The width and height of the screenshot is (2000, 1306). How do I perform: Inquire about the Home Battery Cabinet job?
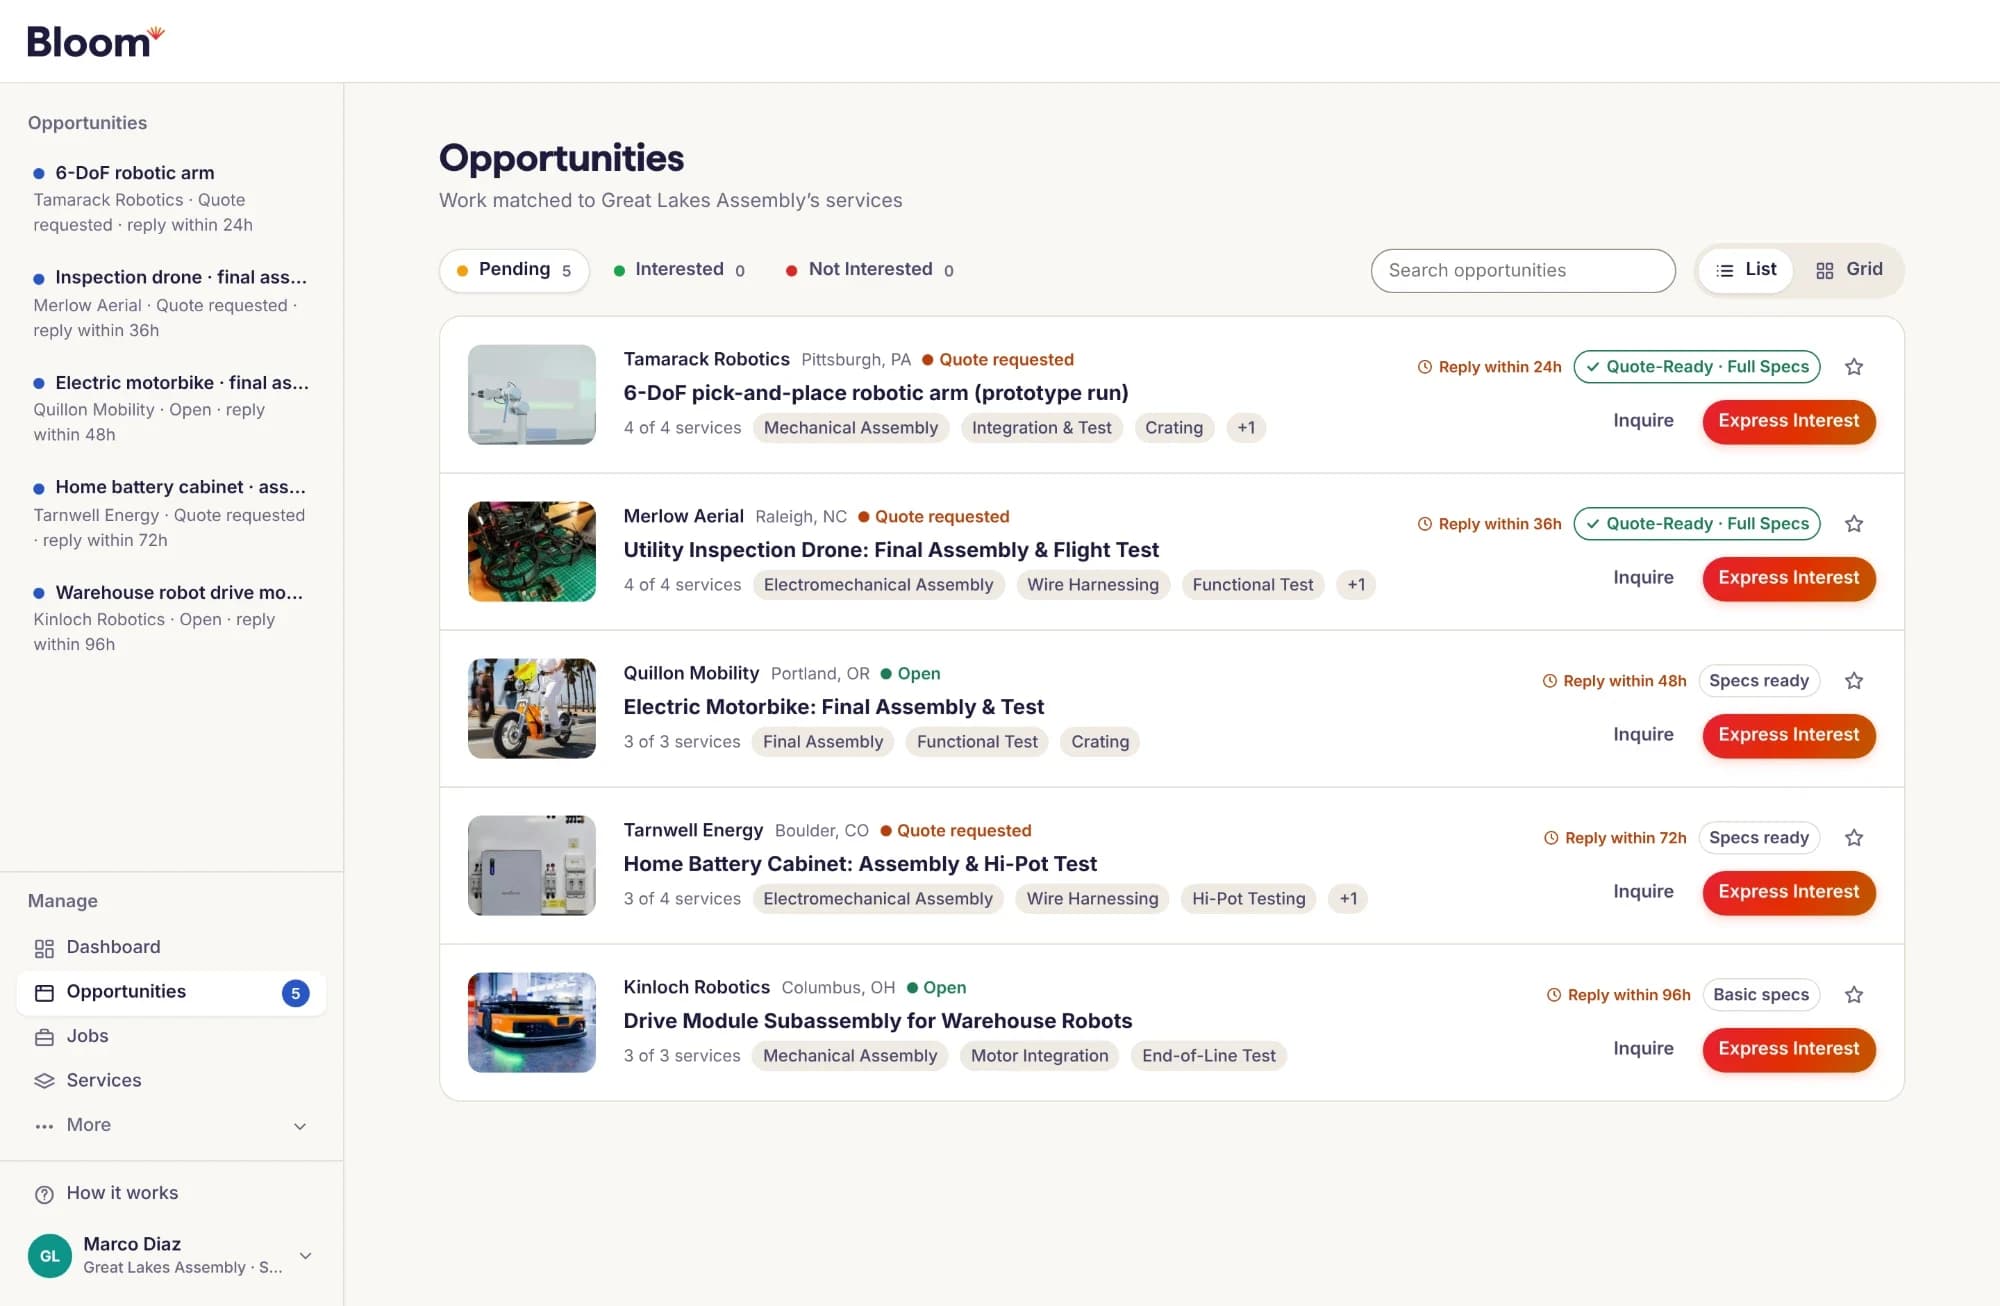1643,892
